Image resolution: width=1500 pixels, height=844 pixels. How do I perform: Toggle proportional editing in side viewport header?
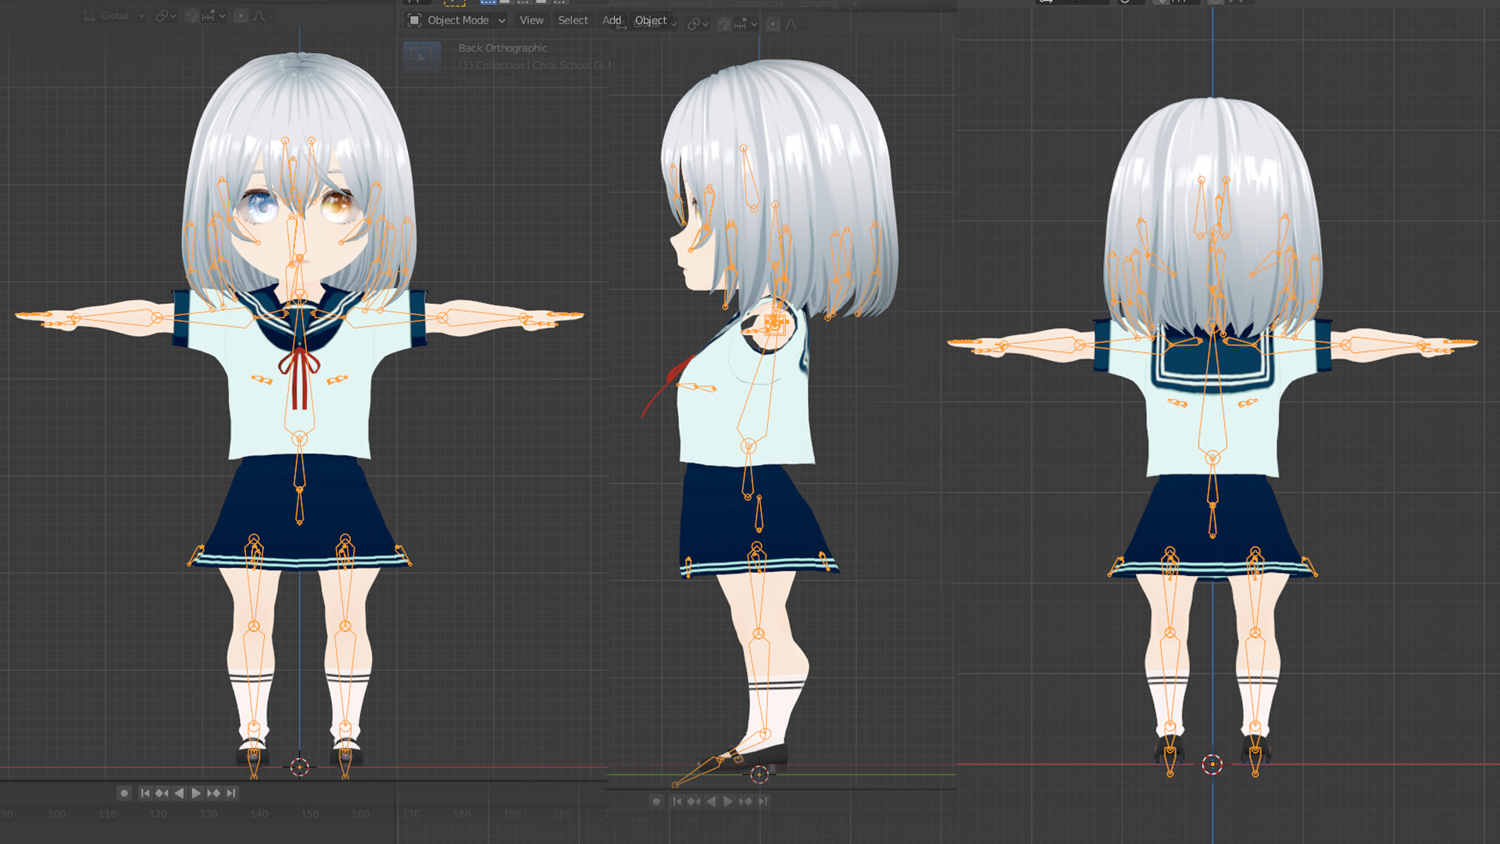click(773, 24)
